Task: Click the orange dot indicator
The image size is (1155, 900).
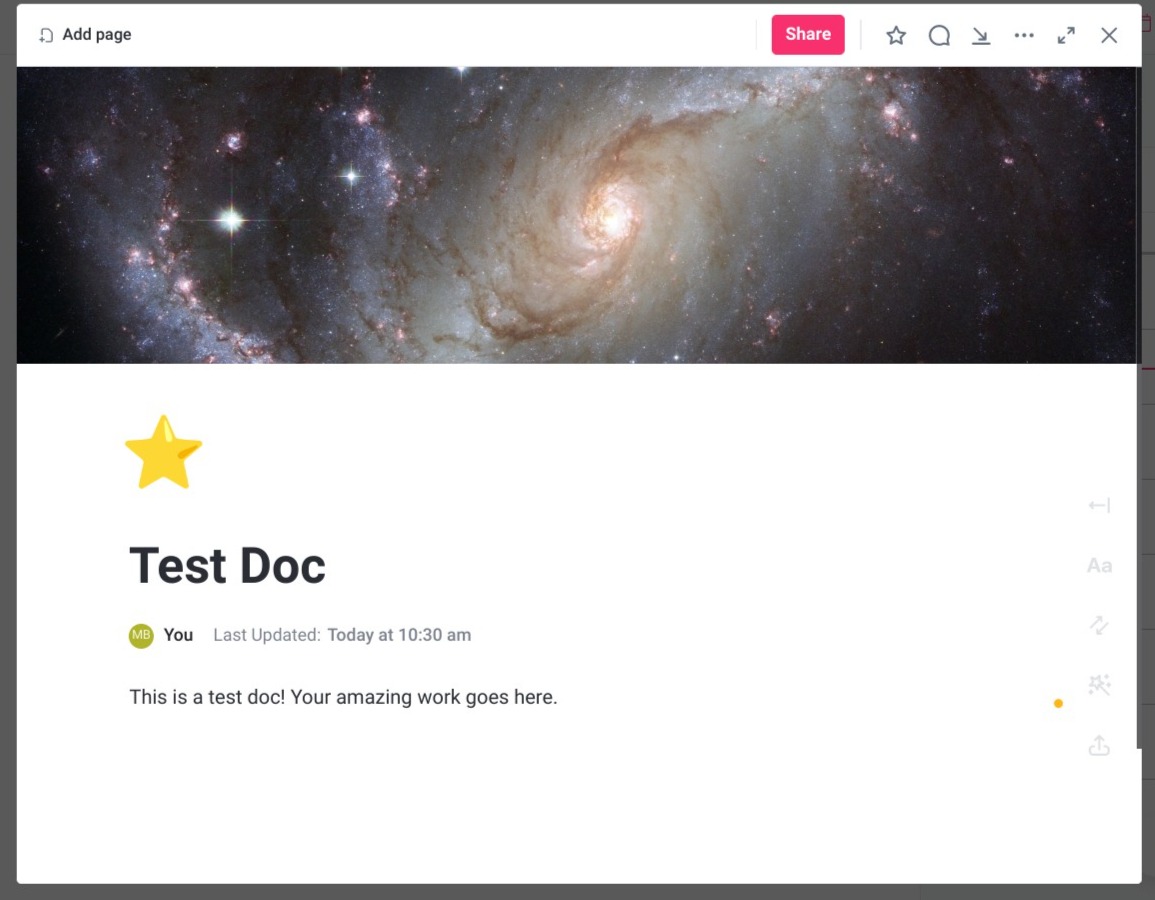Action: coord(1058,703)
